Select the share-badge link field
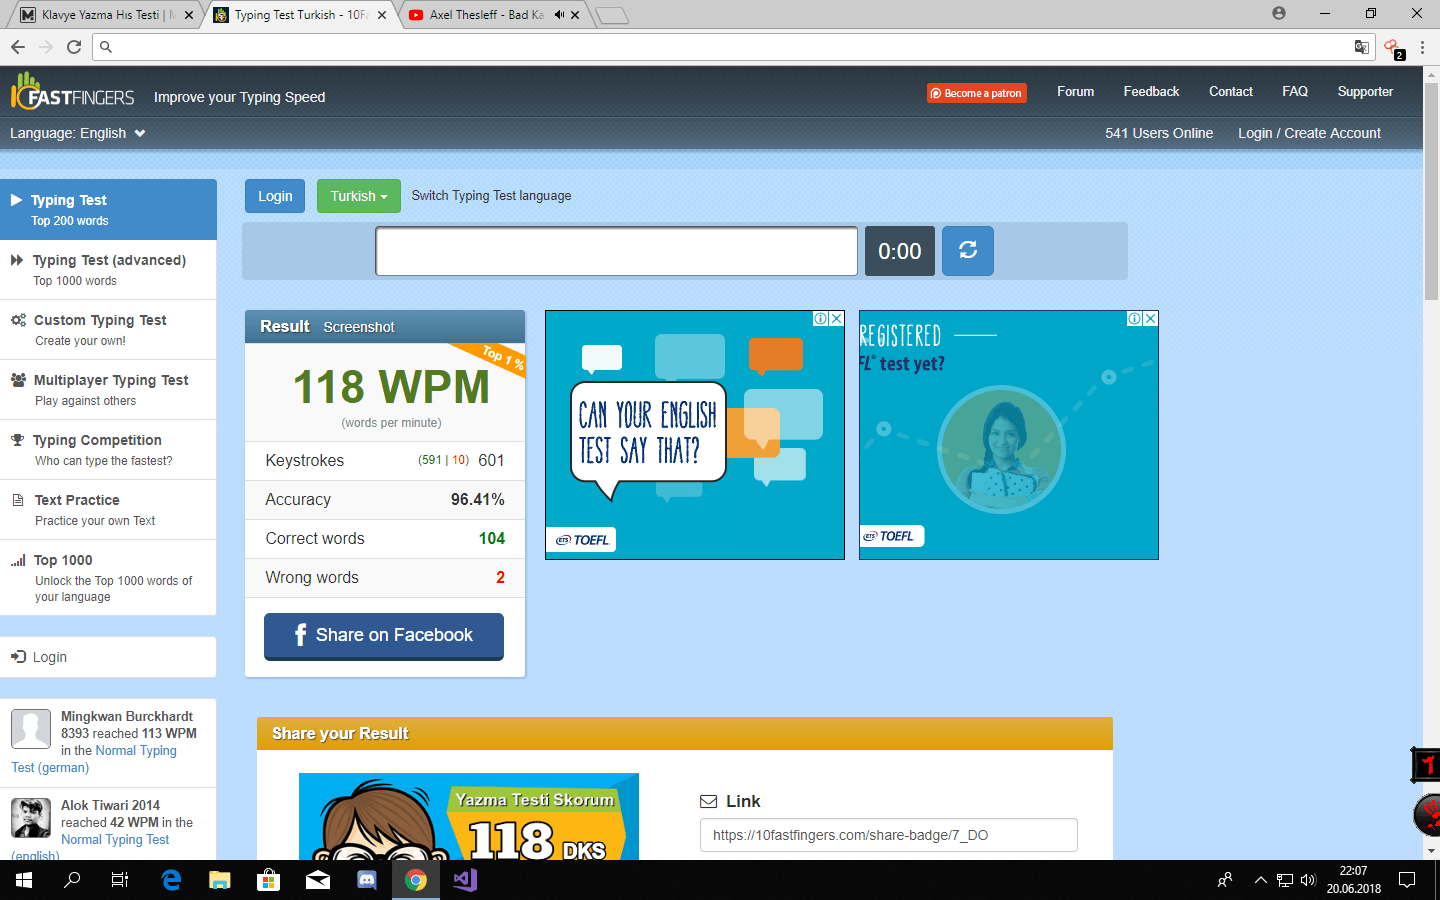Image resolution: width=1440 pixels, height=900 pixels. (889, 835)
